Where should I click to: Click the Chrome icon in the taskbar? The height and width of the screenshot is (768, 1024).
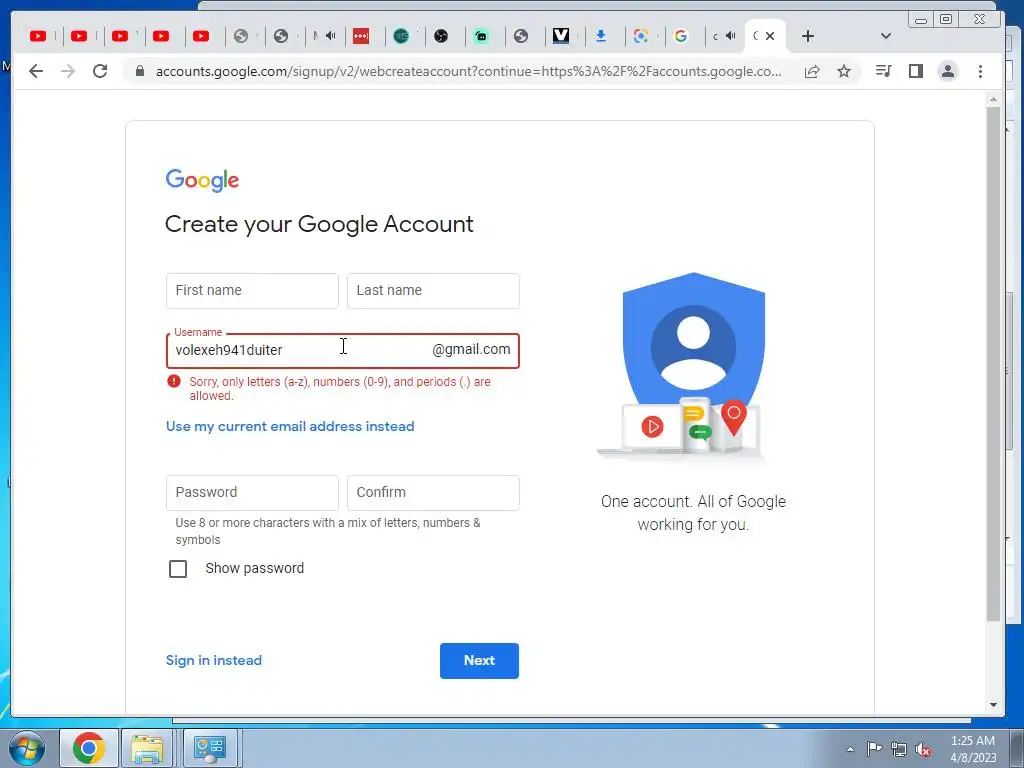coord(89,748)
